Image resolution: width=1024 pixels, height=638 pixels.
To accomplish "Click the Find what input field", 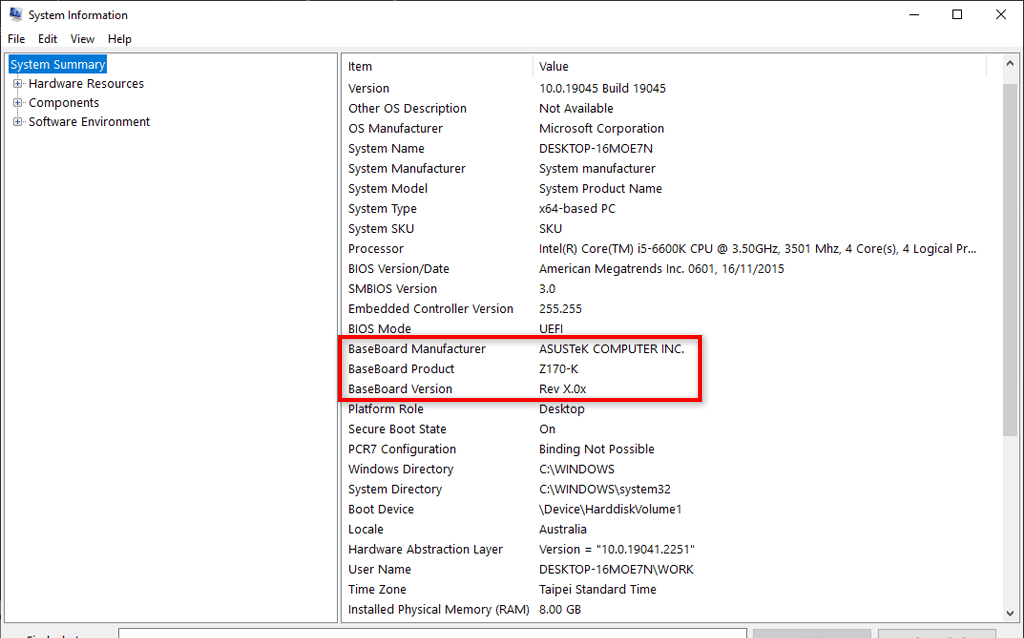I will click(432, 633).
